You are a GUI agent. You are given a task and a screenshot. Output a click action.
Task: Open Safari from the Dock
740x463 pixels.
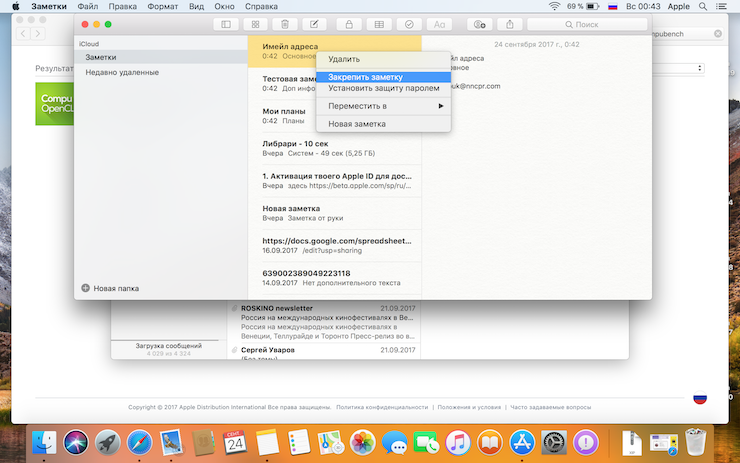tap(139, 443)
